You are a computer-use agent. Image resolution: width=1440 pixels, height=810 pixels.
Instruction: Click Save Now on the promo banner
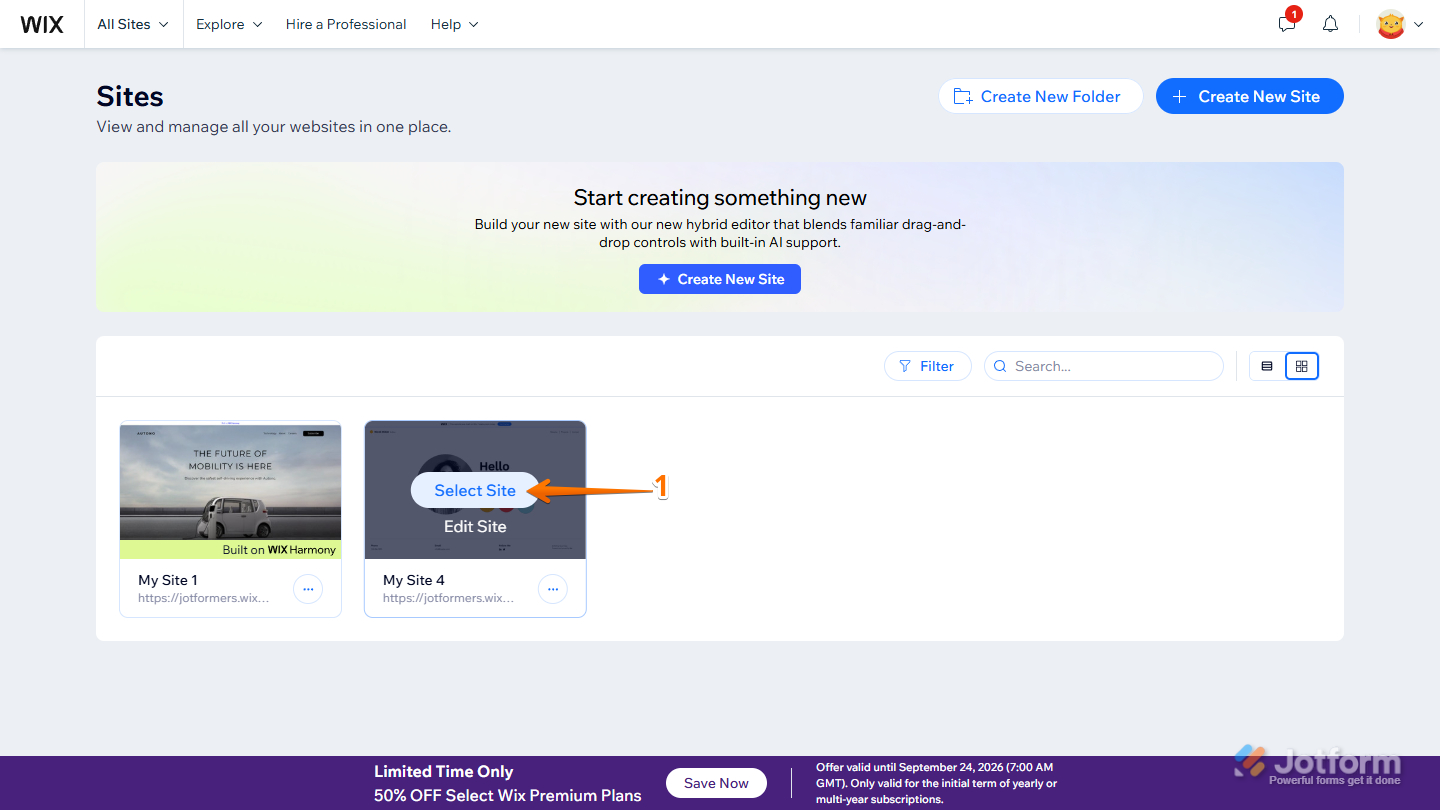pos(716,783)
